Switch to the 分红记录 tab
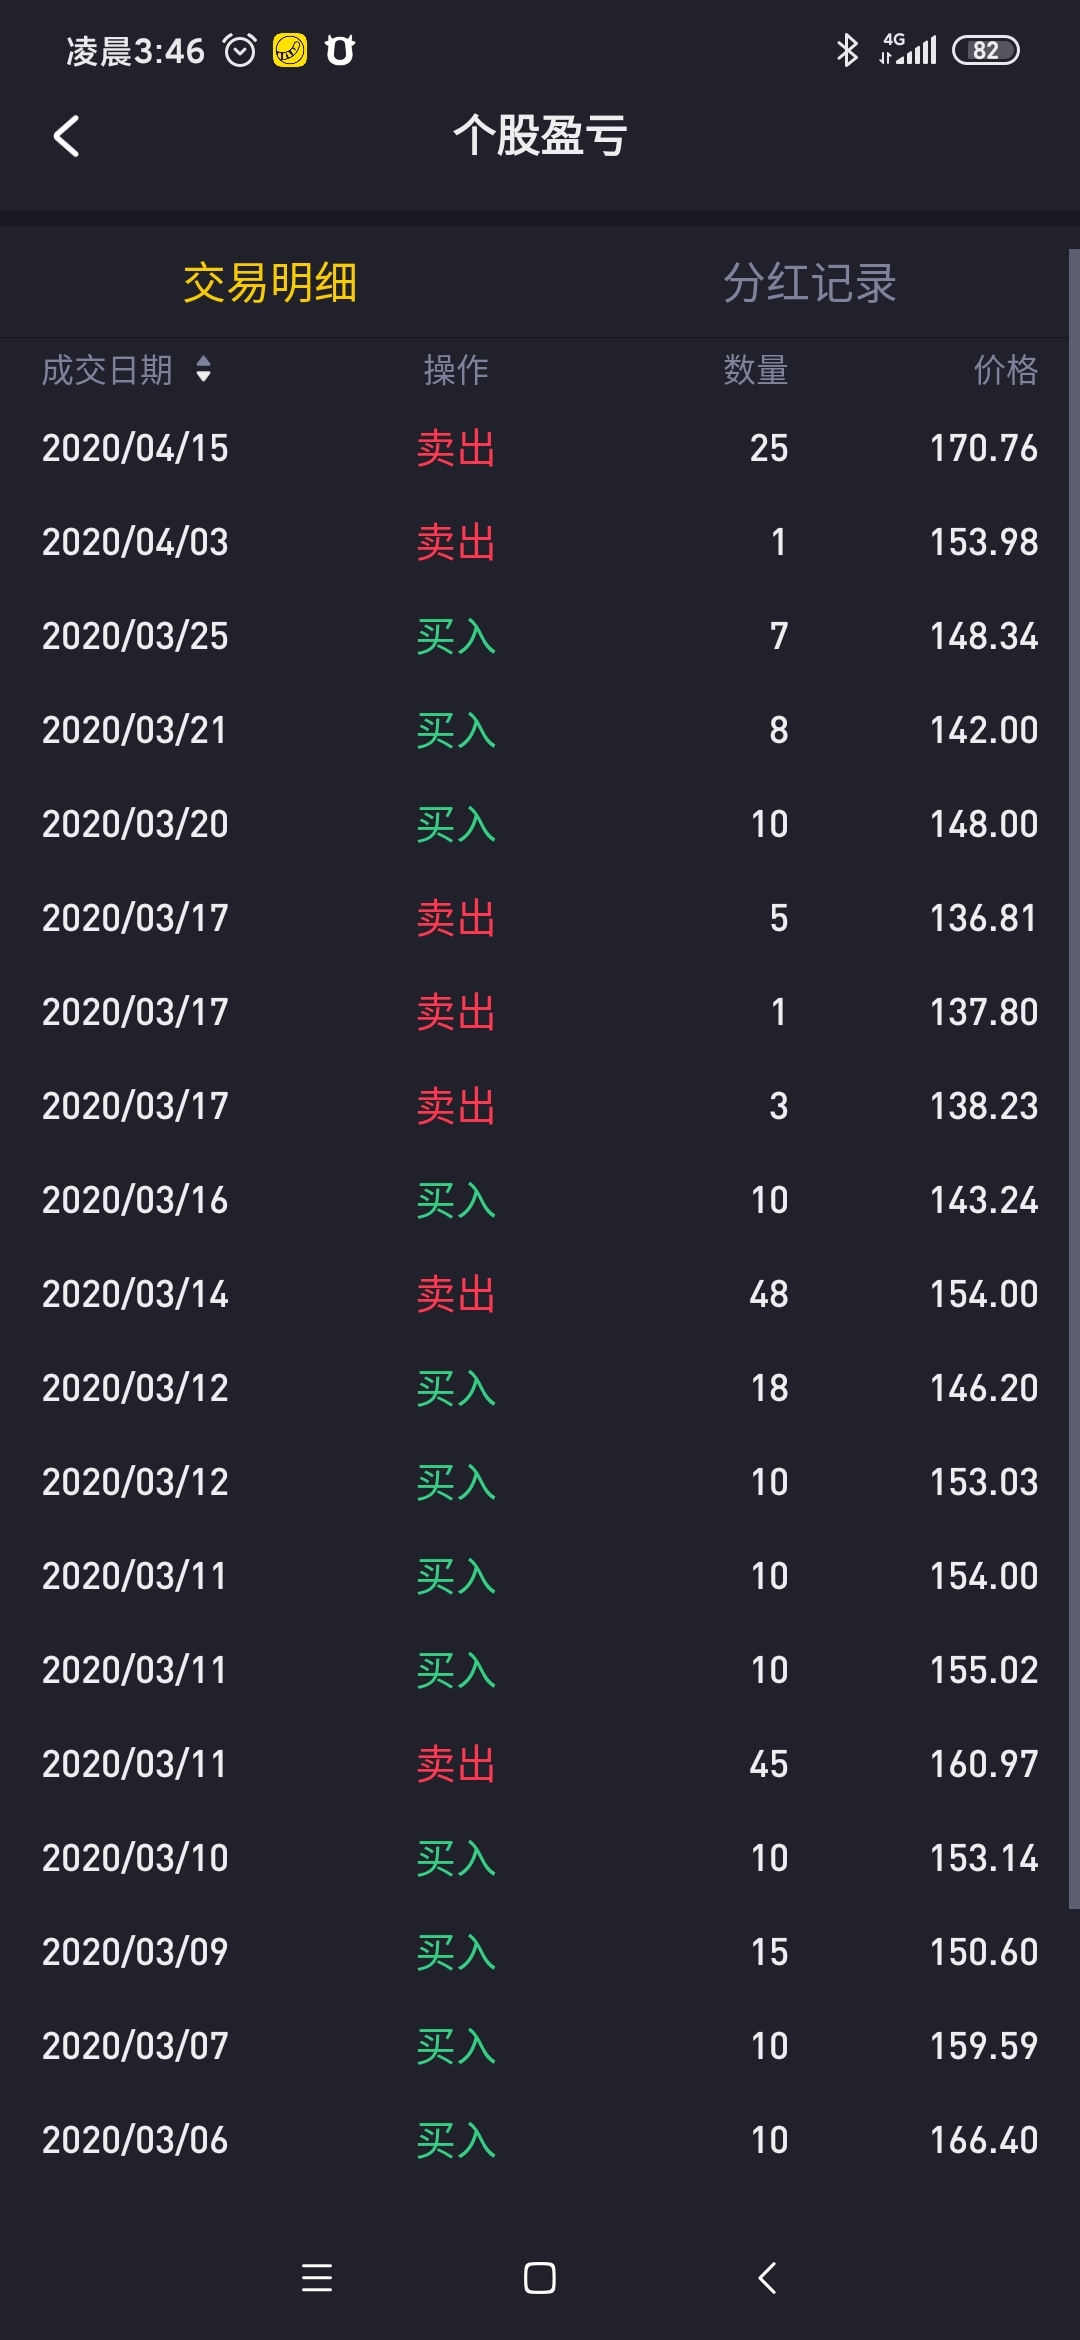This screenshot has width=1080, height=2340. 810,283
